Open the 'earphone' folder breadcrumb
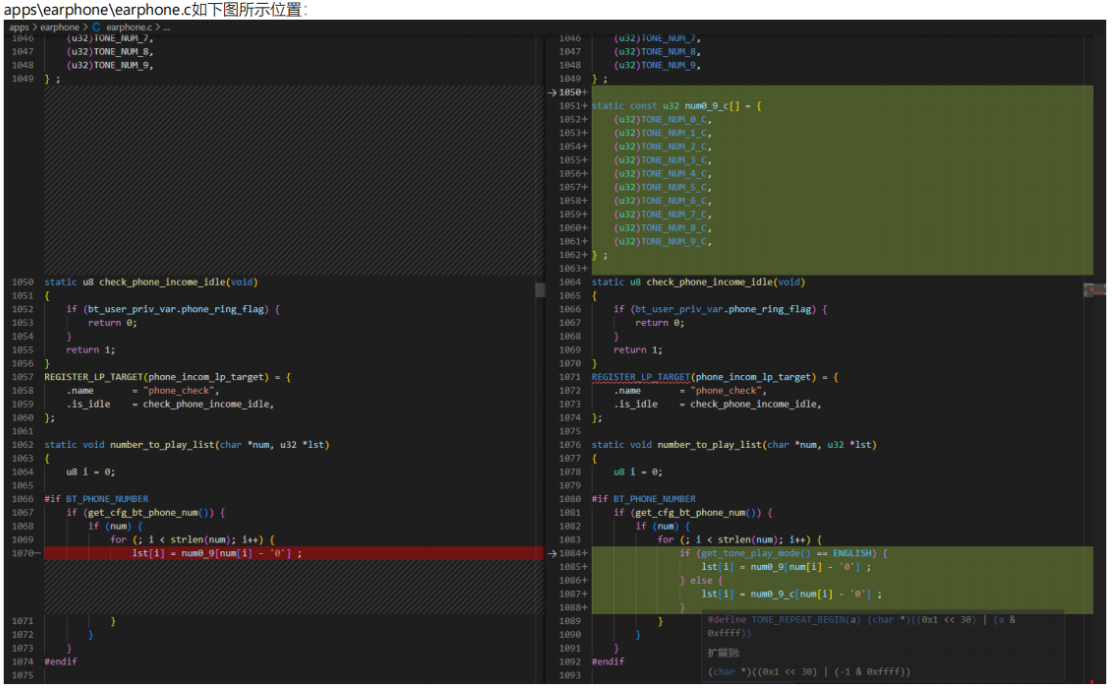This screenshot has height=689, width=1112. pyautogui.click(x=60, y=27)
